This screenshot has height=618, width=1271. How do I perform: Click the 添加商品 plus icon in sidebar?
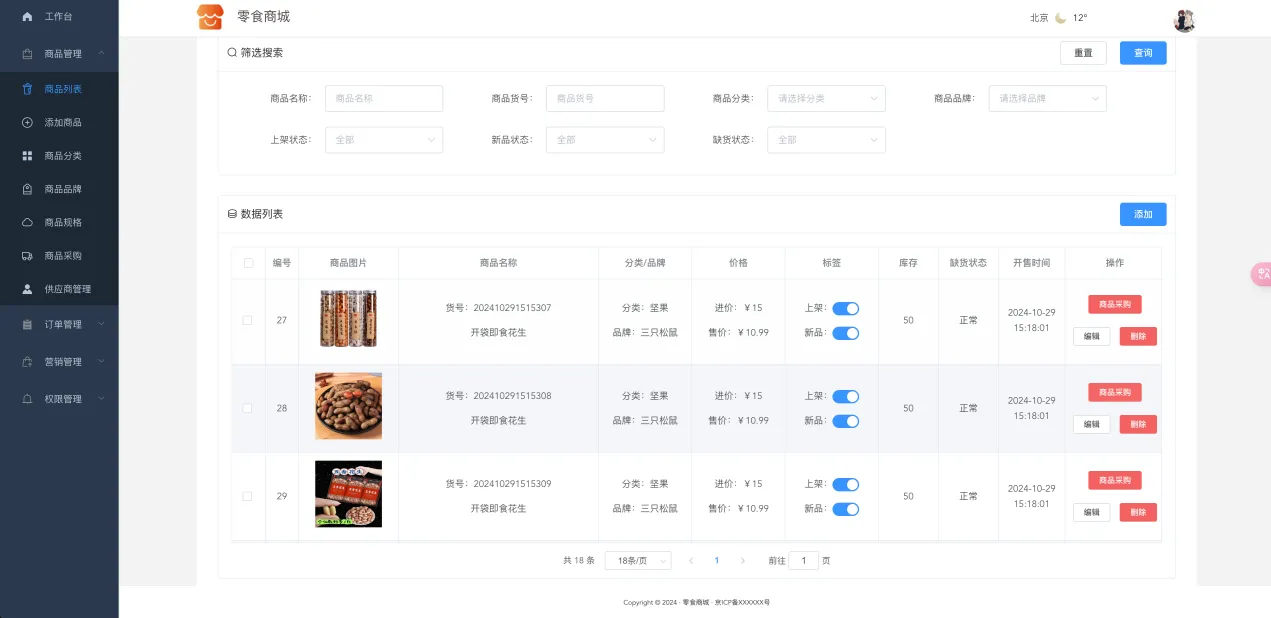(x=27, y=122)
